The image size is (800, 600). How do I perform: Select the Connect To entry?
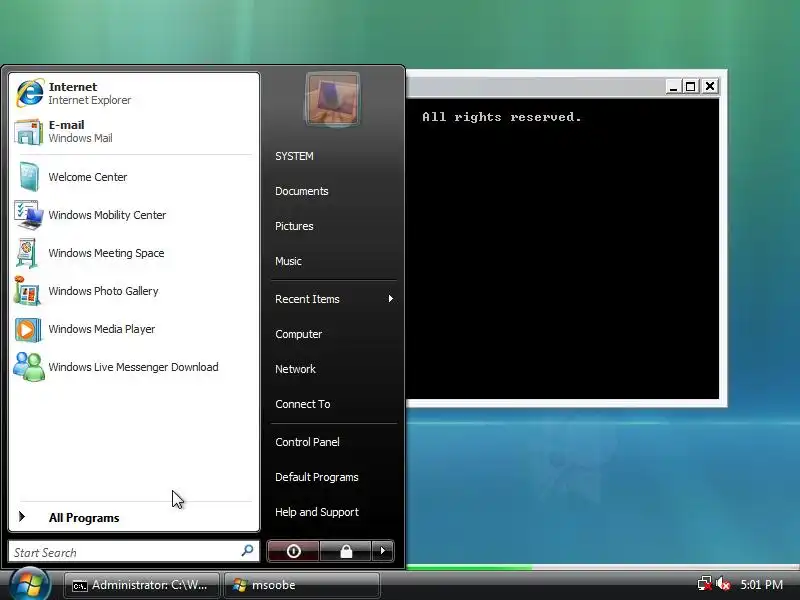tap(303, 404)
